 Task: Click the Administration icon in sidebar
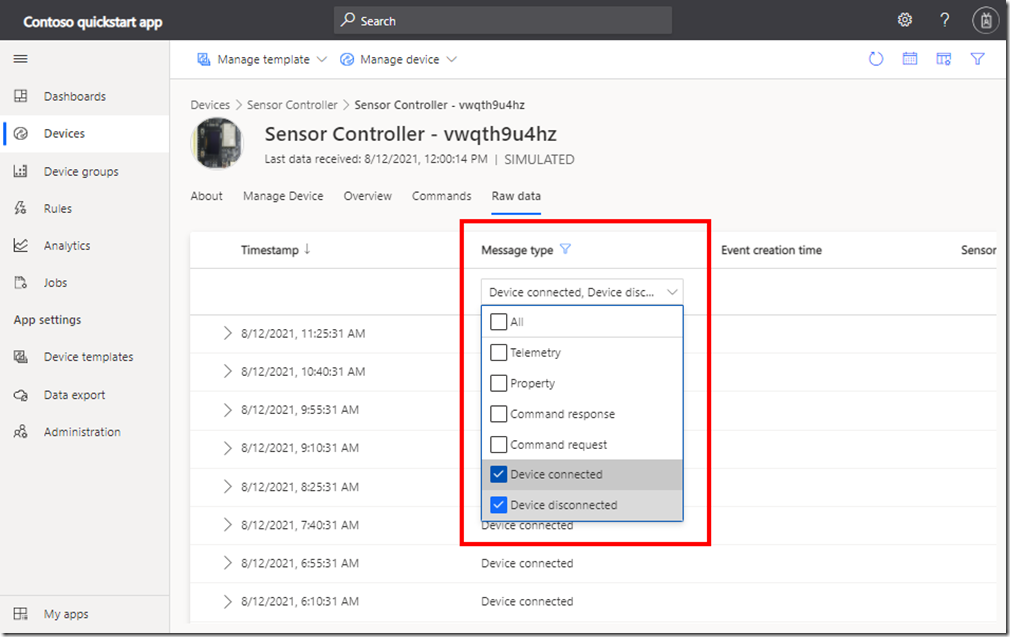[21, 432]
